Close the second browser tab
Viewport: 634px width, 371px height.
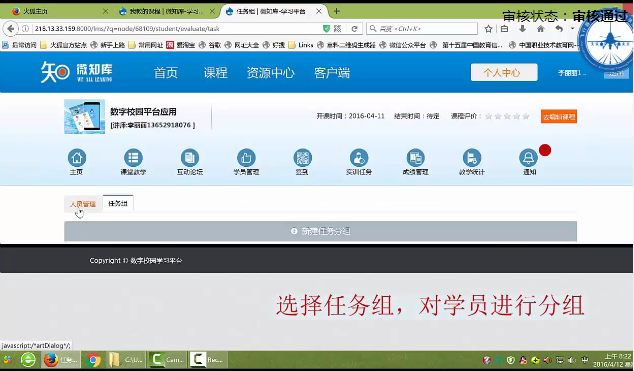212,11
